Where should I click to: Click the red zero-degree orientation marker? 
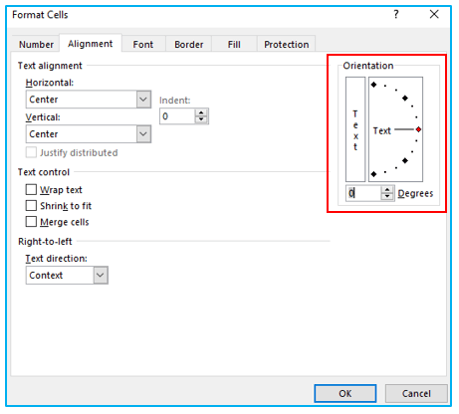tap(418, 129)
